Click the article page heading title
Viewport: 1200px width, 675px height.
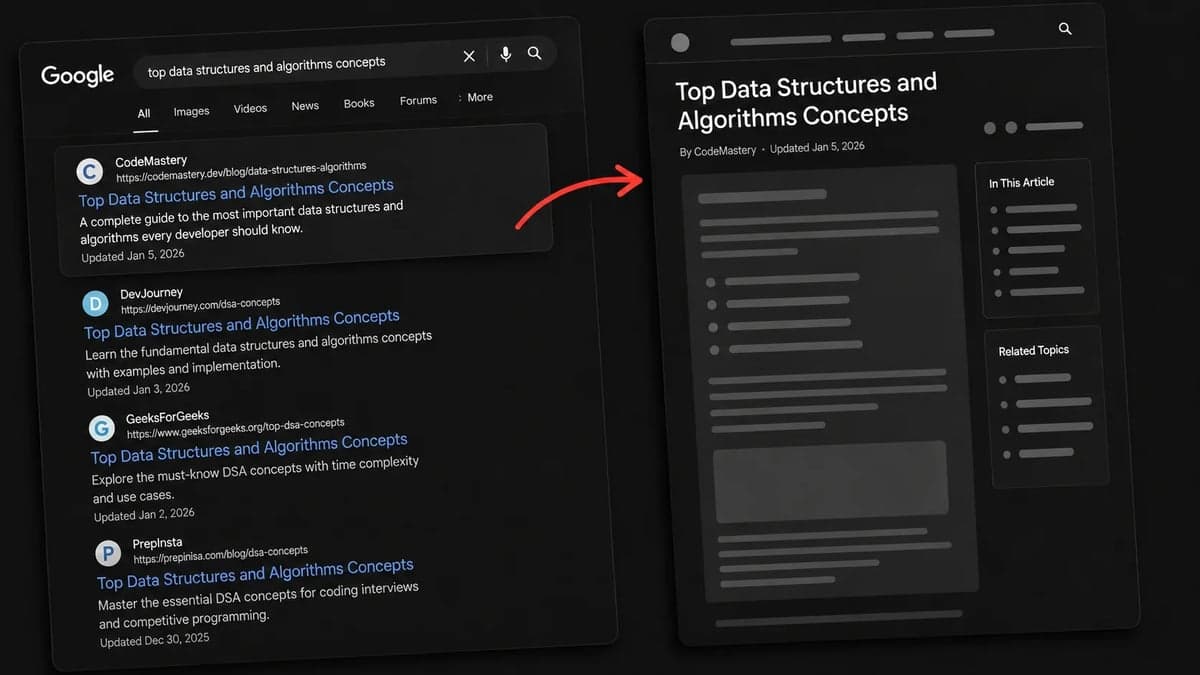point(807,102)
